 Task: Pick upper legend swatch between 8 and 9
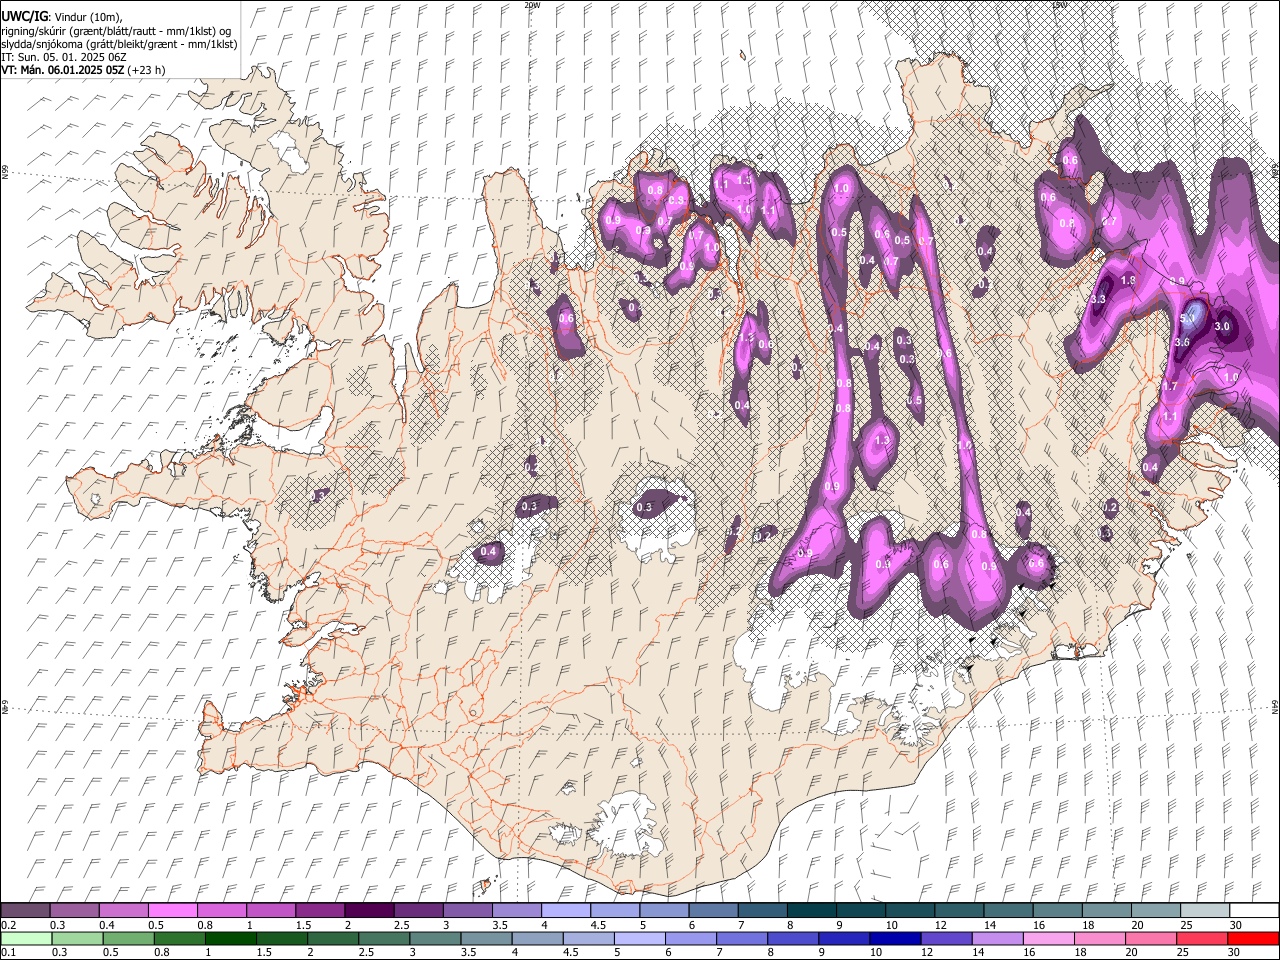click(x=810, y=910)
